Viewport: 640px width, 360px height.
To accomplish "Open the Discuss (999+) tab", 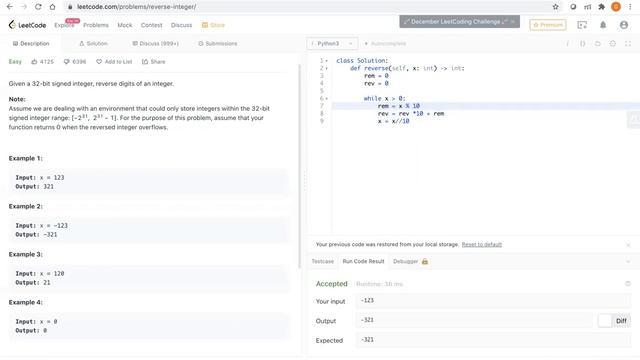I will (156, 43).
